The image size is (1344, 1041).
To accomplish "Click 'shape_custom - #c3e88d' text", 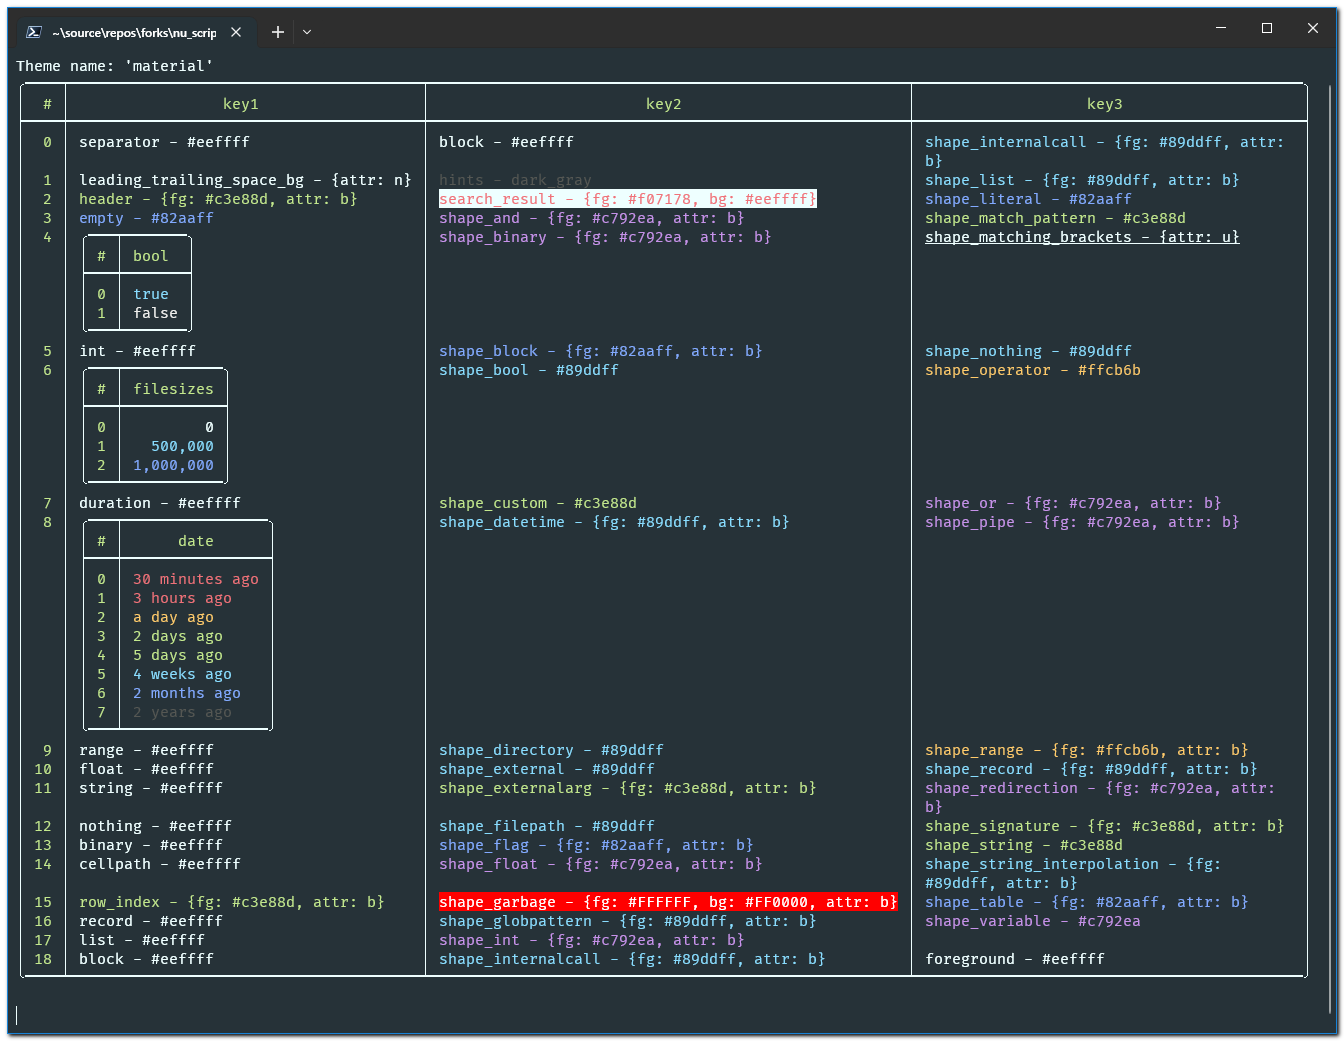I will click(x=538, y=503).
